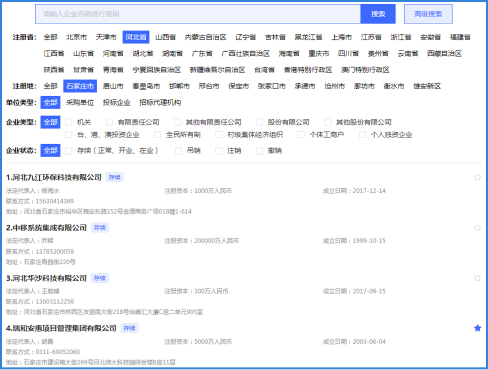Select 廊坊市 city filter
Screen dimensions: 488x370
tap(364, 86)
